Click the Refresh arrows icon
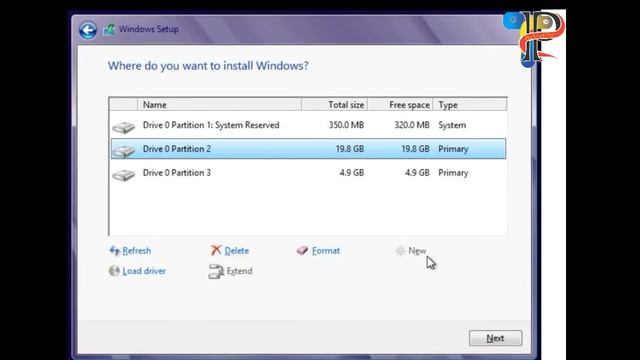The height and width of the screenshot is (360, 640). click(x=114, y=250)
